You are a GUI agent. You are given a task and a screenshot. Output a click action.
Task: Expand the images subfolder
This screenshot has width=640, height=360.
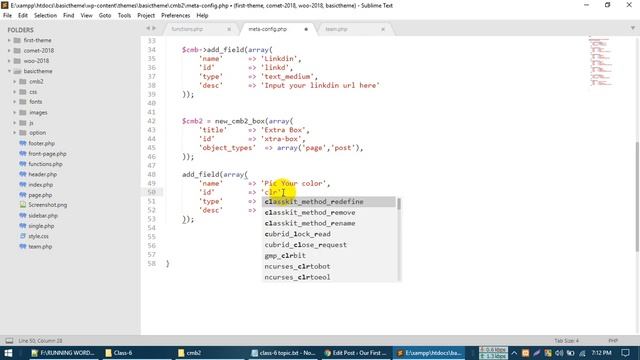(x=15, y=112)
